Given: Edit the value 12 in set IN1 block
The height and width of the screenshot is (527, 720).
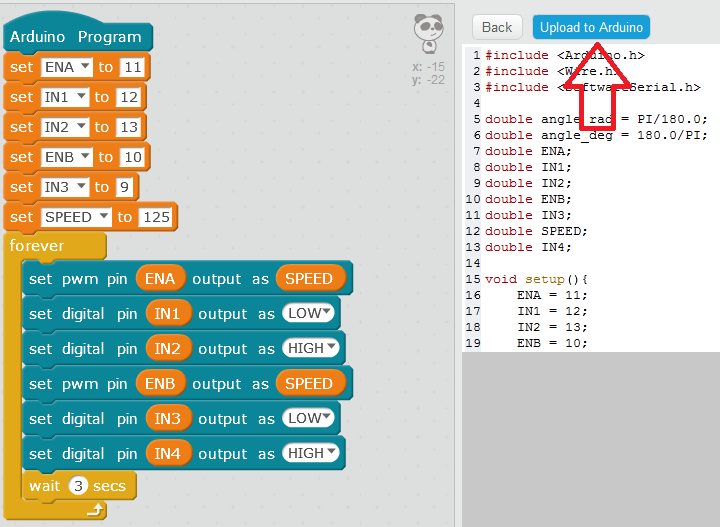Looking at the screenshot, I should 129,97.
